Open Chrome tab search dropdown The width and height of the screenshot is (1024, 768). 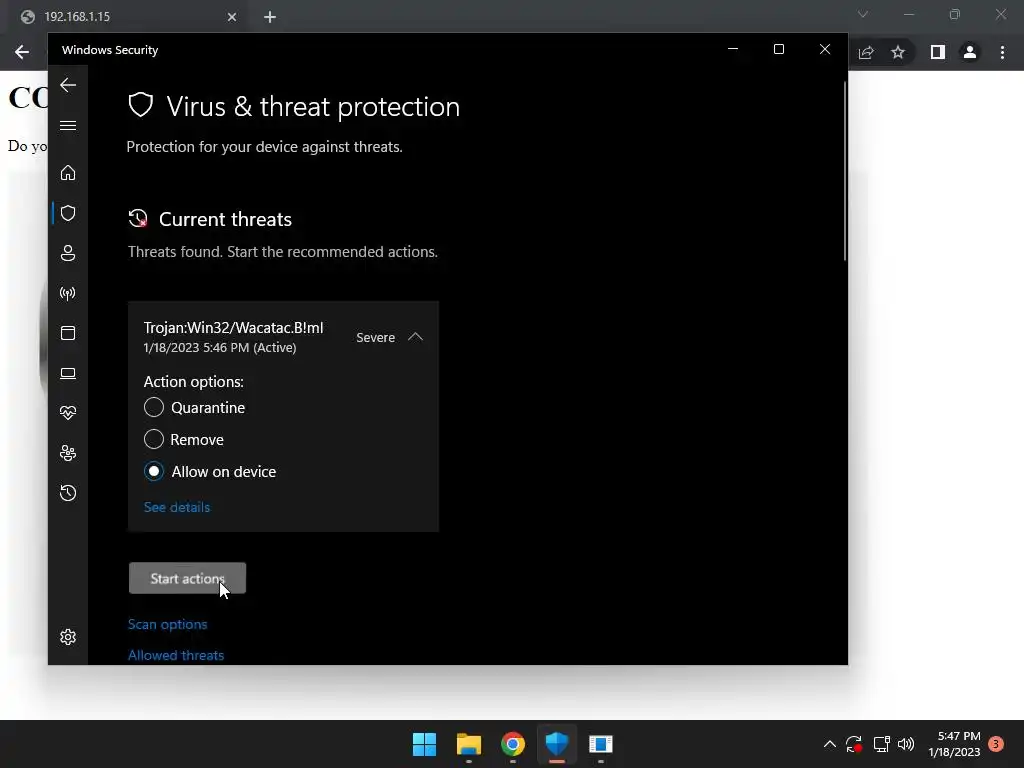tap(863, 14)
